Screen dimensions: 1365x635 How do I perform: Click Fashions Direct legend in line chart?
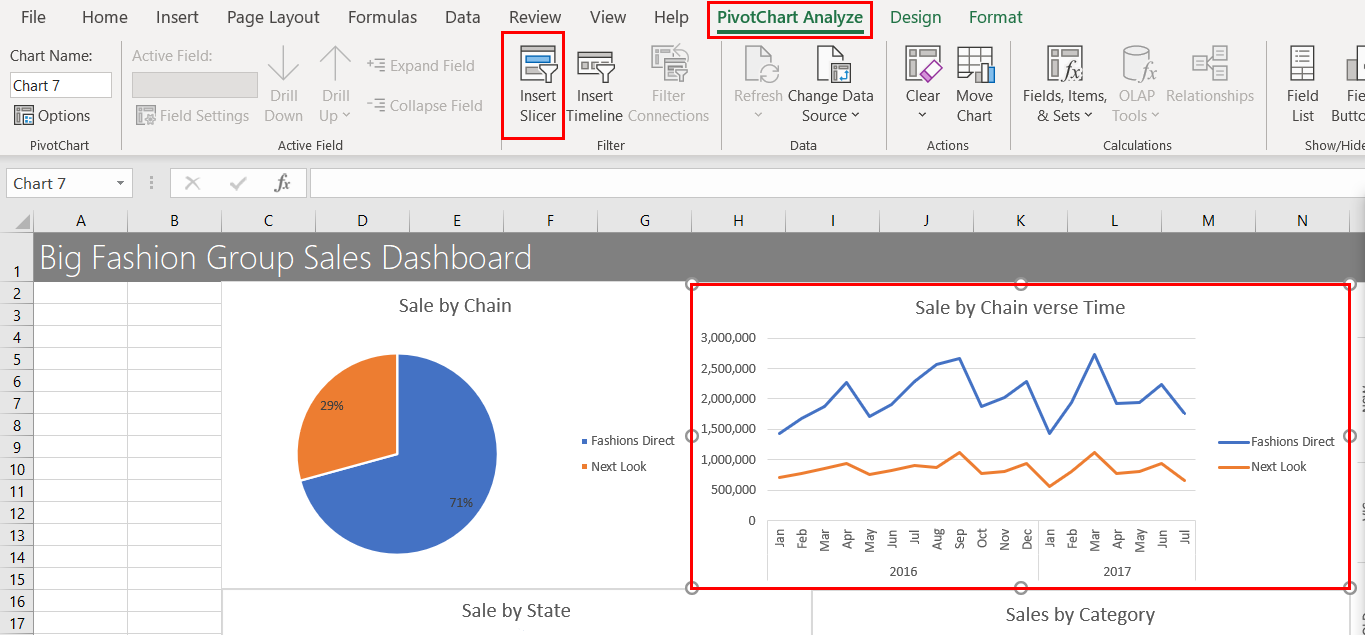click(1276, 441)
